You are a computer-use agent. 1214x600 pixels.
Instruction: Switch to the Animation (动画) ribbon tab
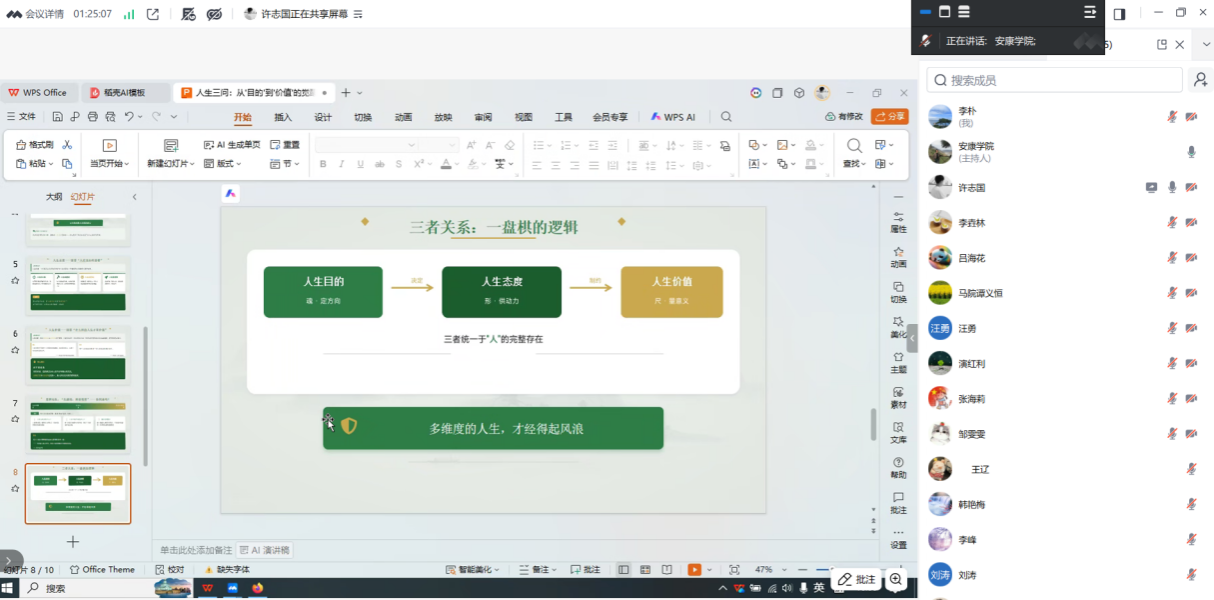click(403, 117)
